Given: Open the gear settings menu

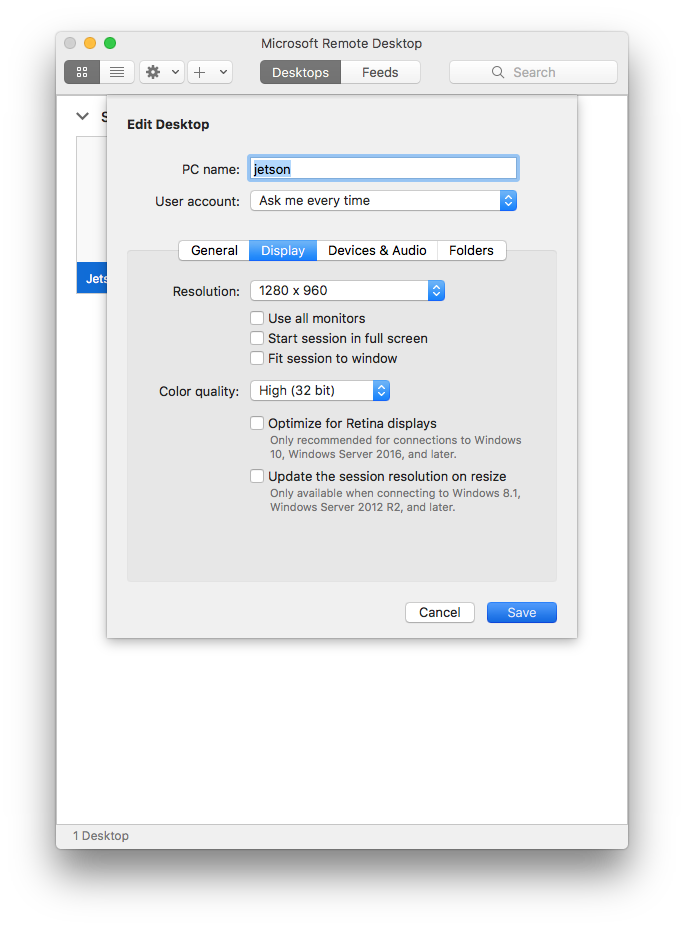Looking at the screenshot, I should [162, 72].
